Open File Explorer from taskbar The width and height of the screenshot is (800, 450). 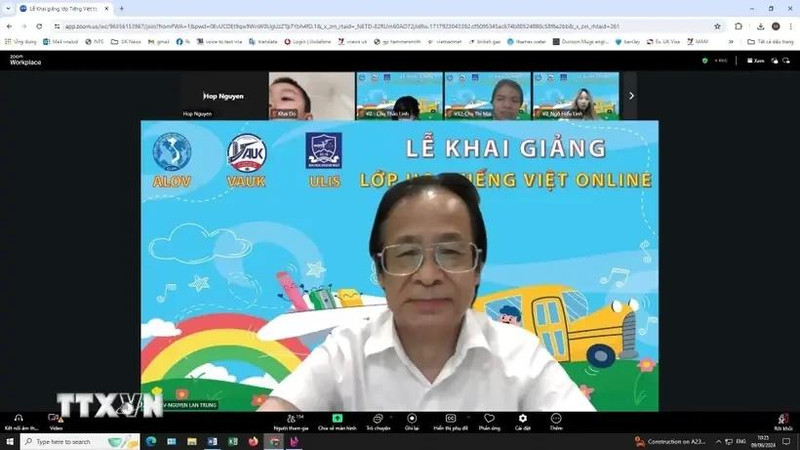(x=192, y=441)
